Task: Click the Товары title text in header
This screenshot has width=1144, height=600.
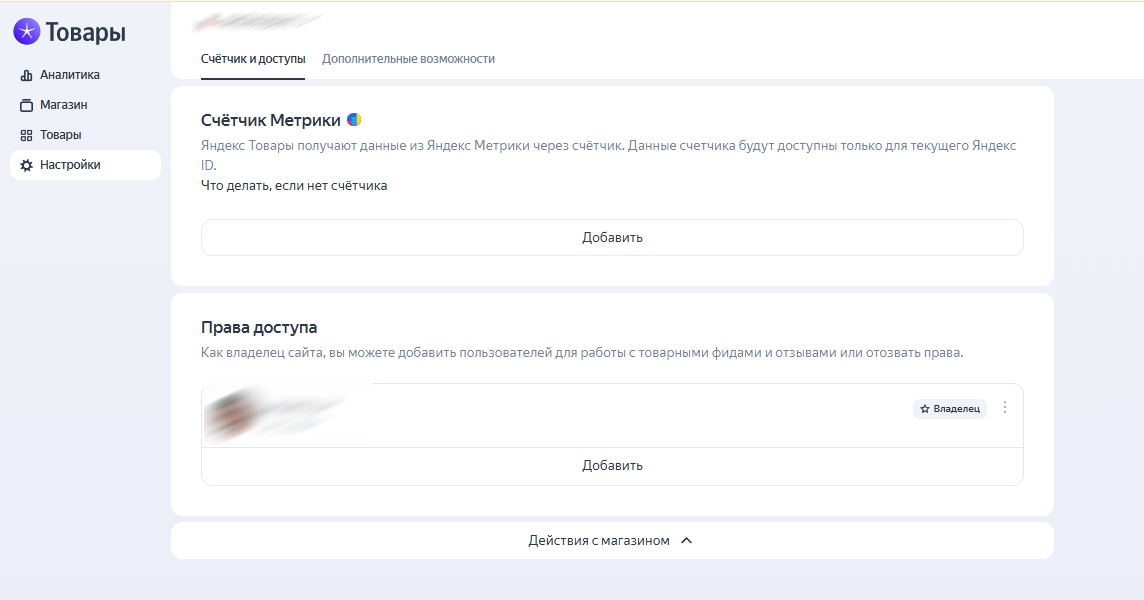Action: (85, 32)
